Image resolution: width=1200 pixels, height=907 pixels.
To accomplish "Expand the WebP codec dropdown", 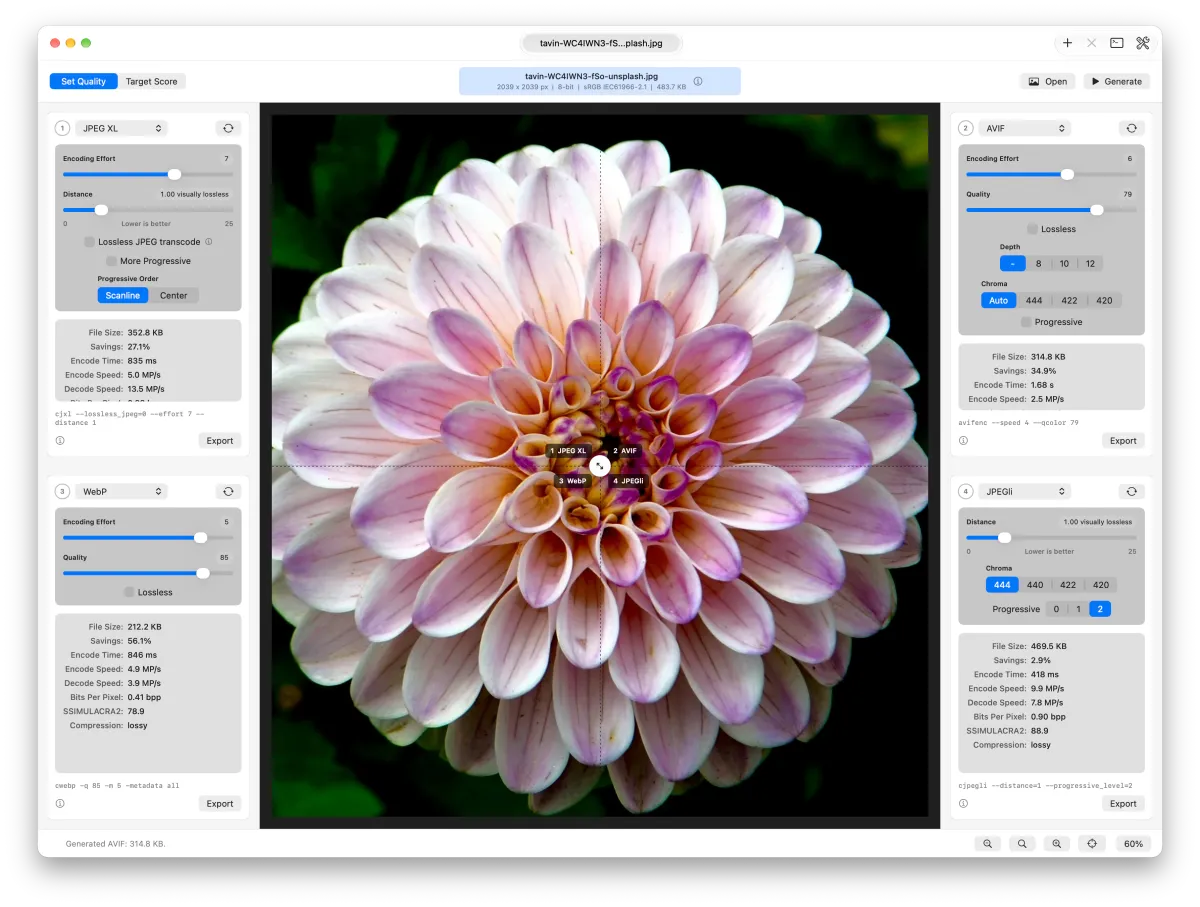I will coord(121,491).
